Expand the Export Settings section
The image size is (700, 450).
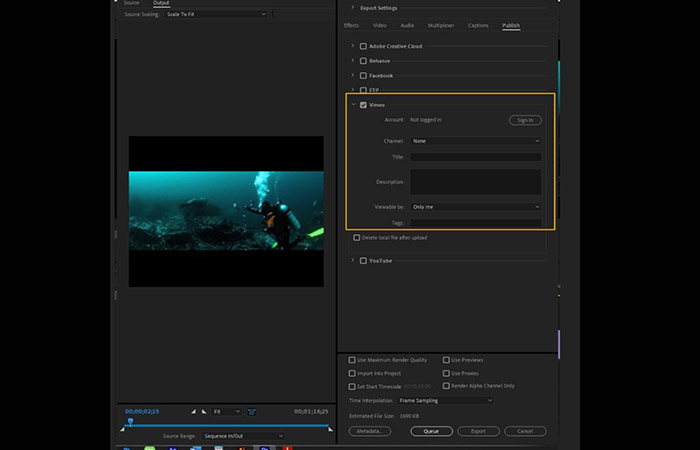click(x=352, y=8)
